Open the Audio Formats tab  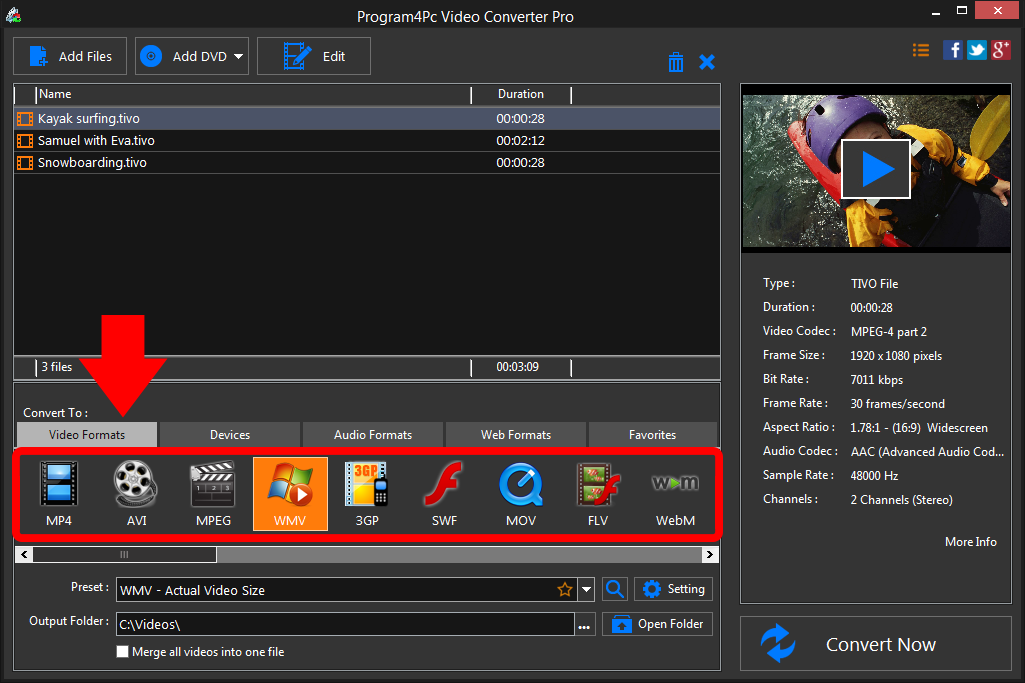click(x=373, y=435)
